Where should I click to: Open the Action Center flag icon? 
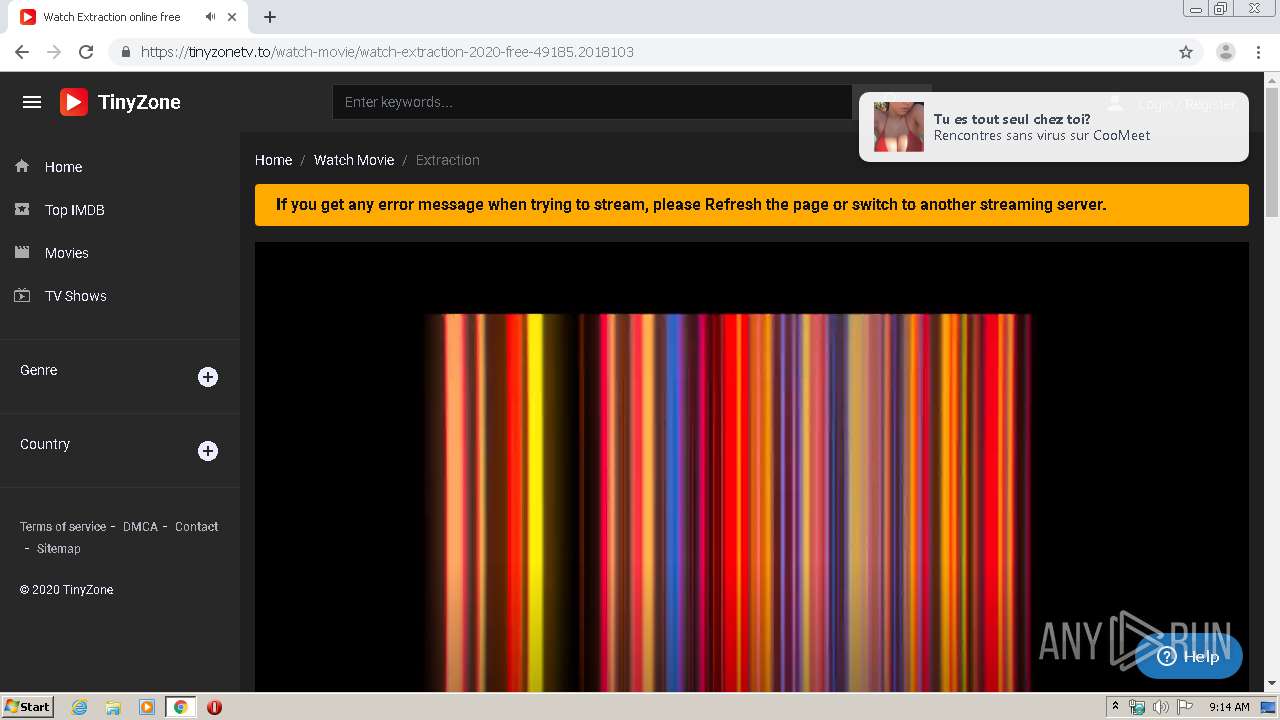point(1184,707)
